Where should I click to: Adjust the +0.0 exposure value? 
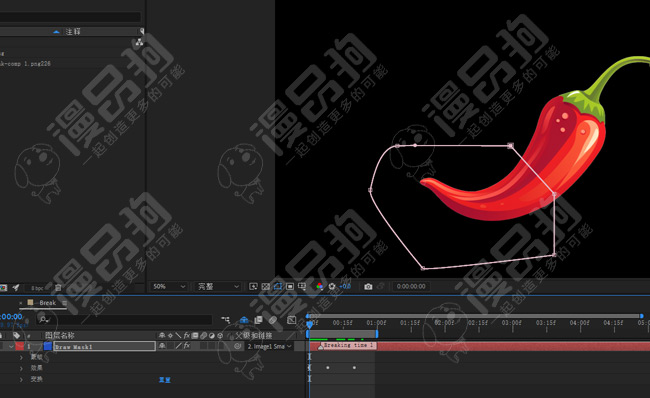point(345,286)
